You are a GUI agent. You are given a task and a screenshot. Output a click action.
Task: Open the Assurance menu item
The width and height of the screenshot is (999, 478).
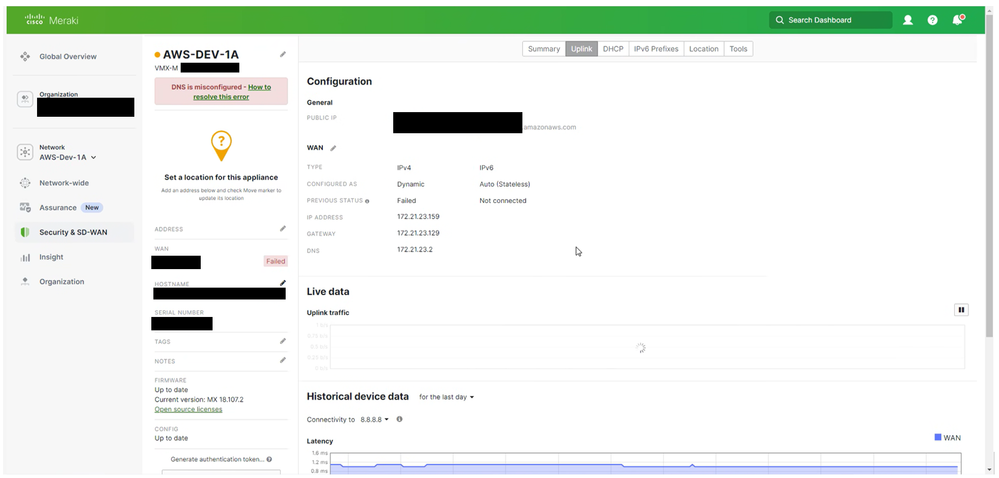click(x=58, y=208)
